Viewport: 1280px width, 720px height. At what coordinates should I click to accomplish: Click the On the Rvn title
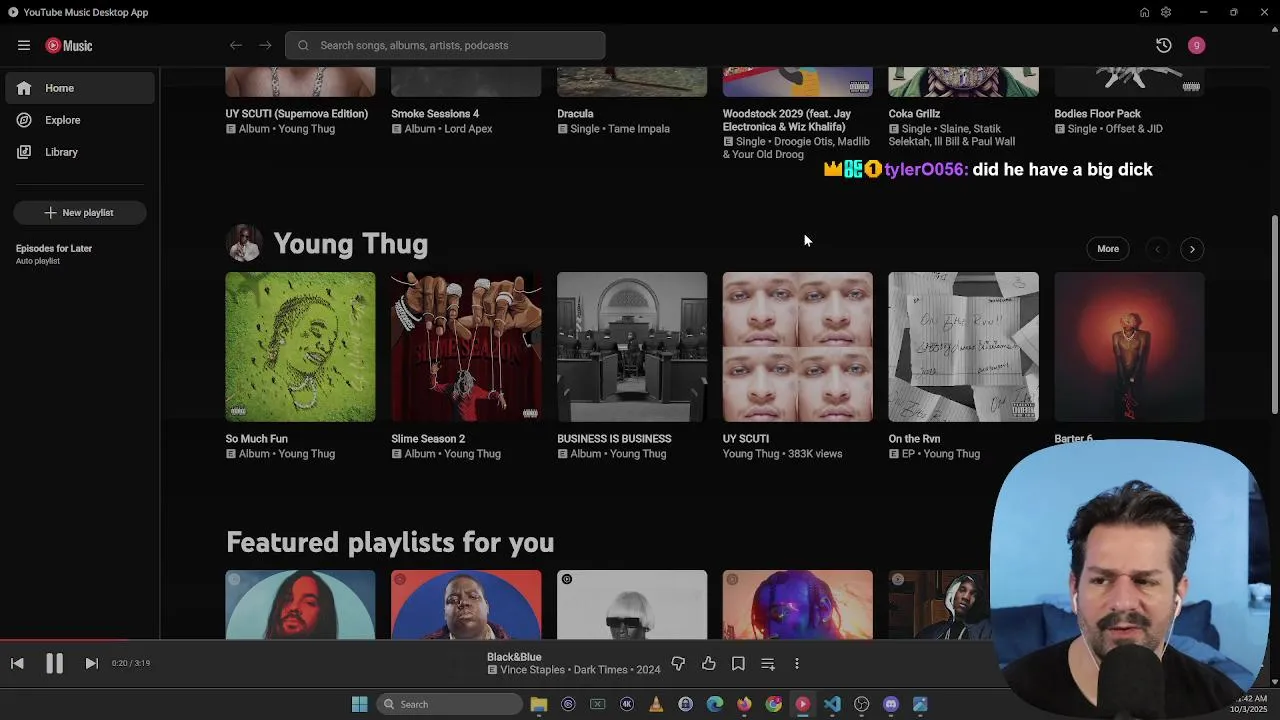(x=914, y=439)
